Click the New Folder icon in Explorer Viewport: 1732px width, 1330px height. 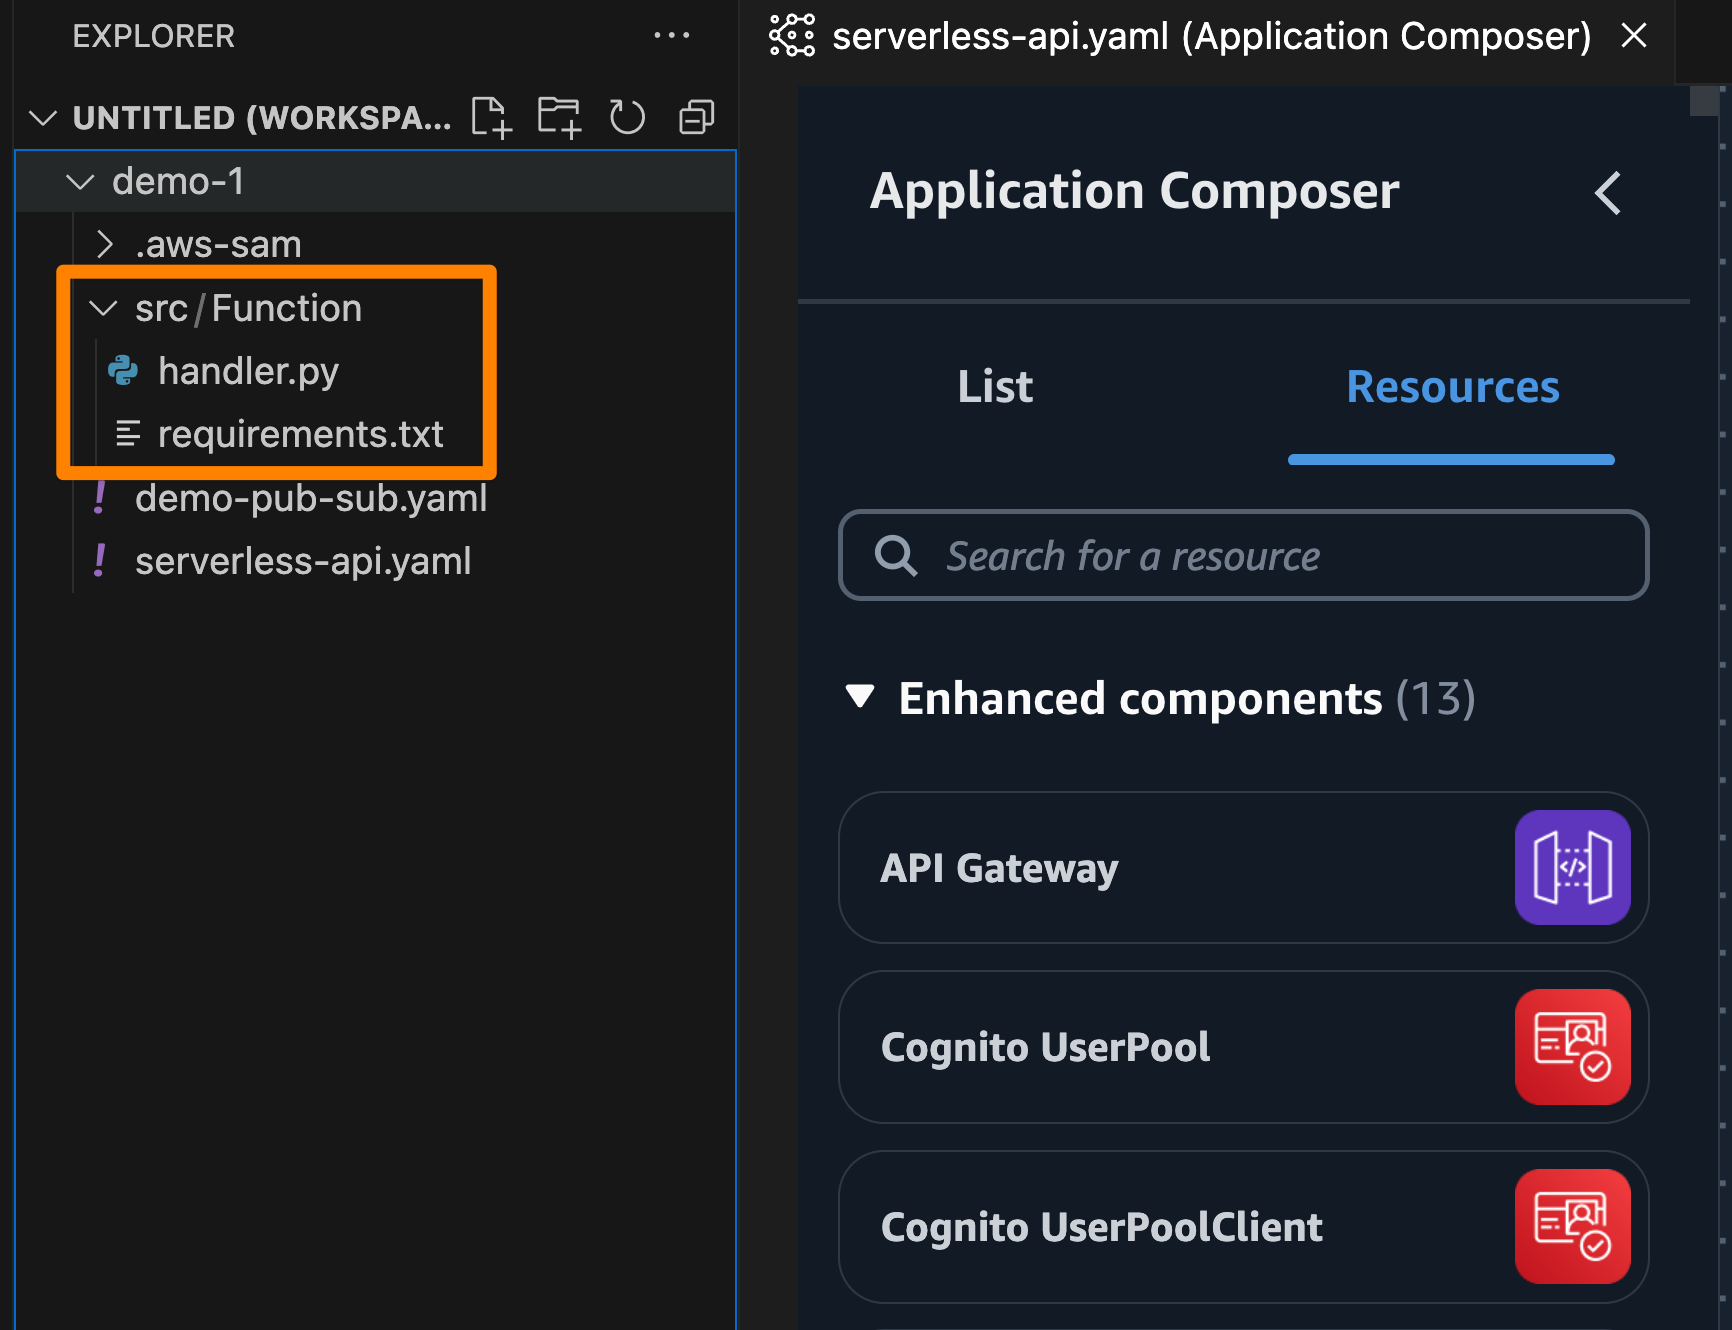point(559,118)
